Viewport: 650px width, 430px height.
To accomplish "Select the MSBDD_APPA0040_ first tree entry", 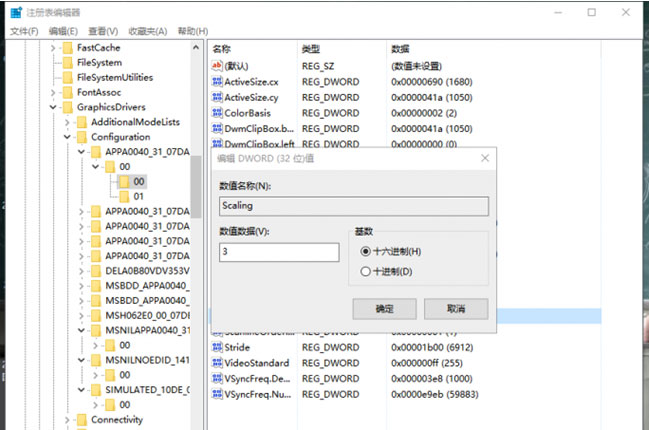I will 147,286.
